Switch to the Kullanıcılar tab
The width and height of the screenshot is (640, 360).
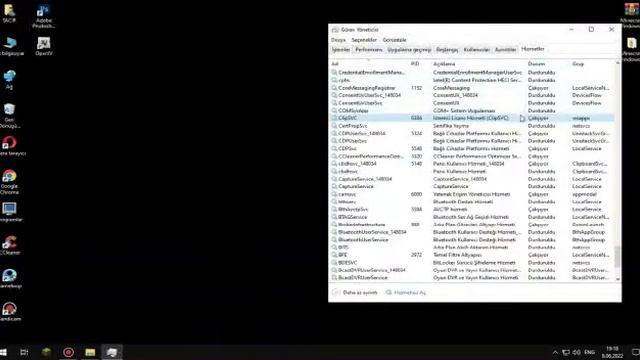477,49
